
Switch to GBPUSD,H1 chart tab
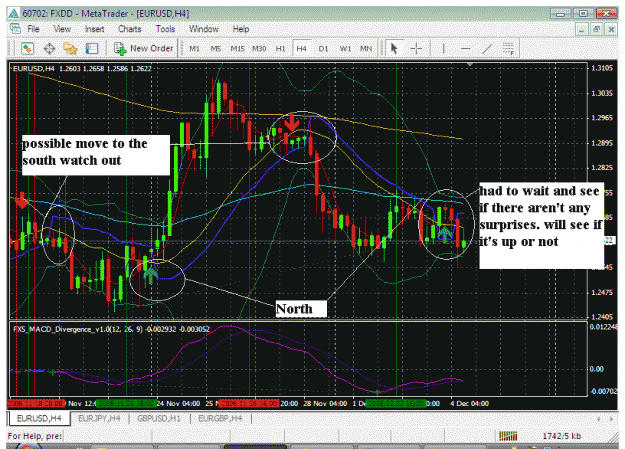[159, 418]
